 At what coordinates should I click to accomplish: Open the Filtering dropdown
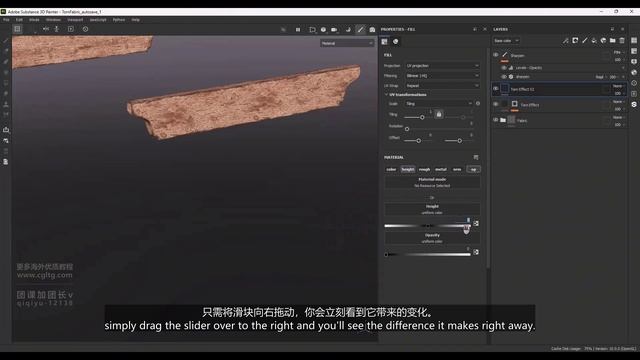point(442,76)
